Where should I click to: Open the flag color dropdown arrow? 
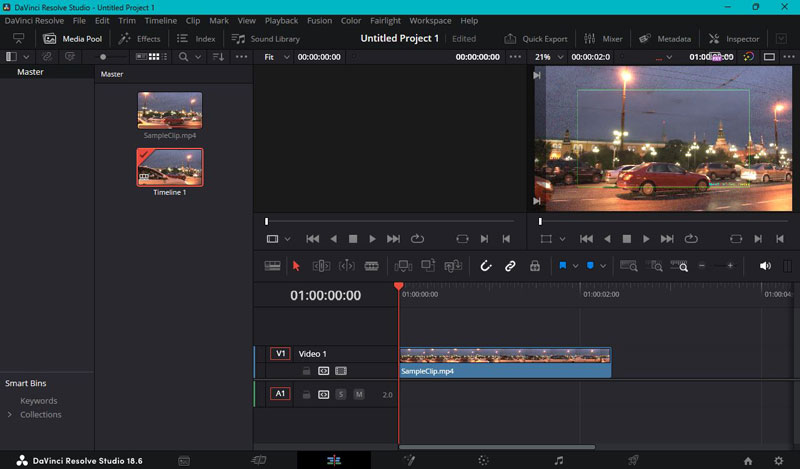coord(575,266)
